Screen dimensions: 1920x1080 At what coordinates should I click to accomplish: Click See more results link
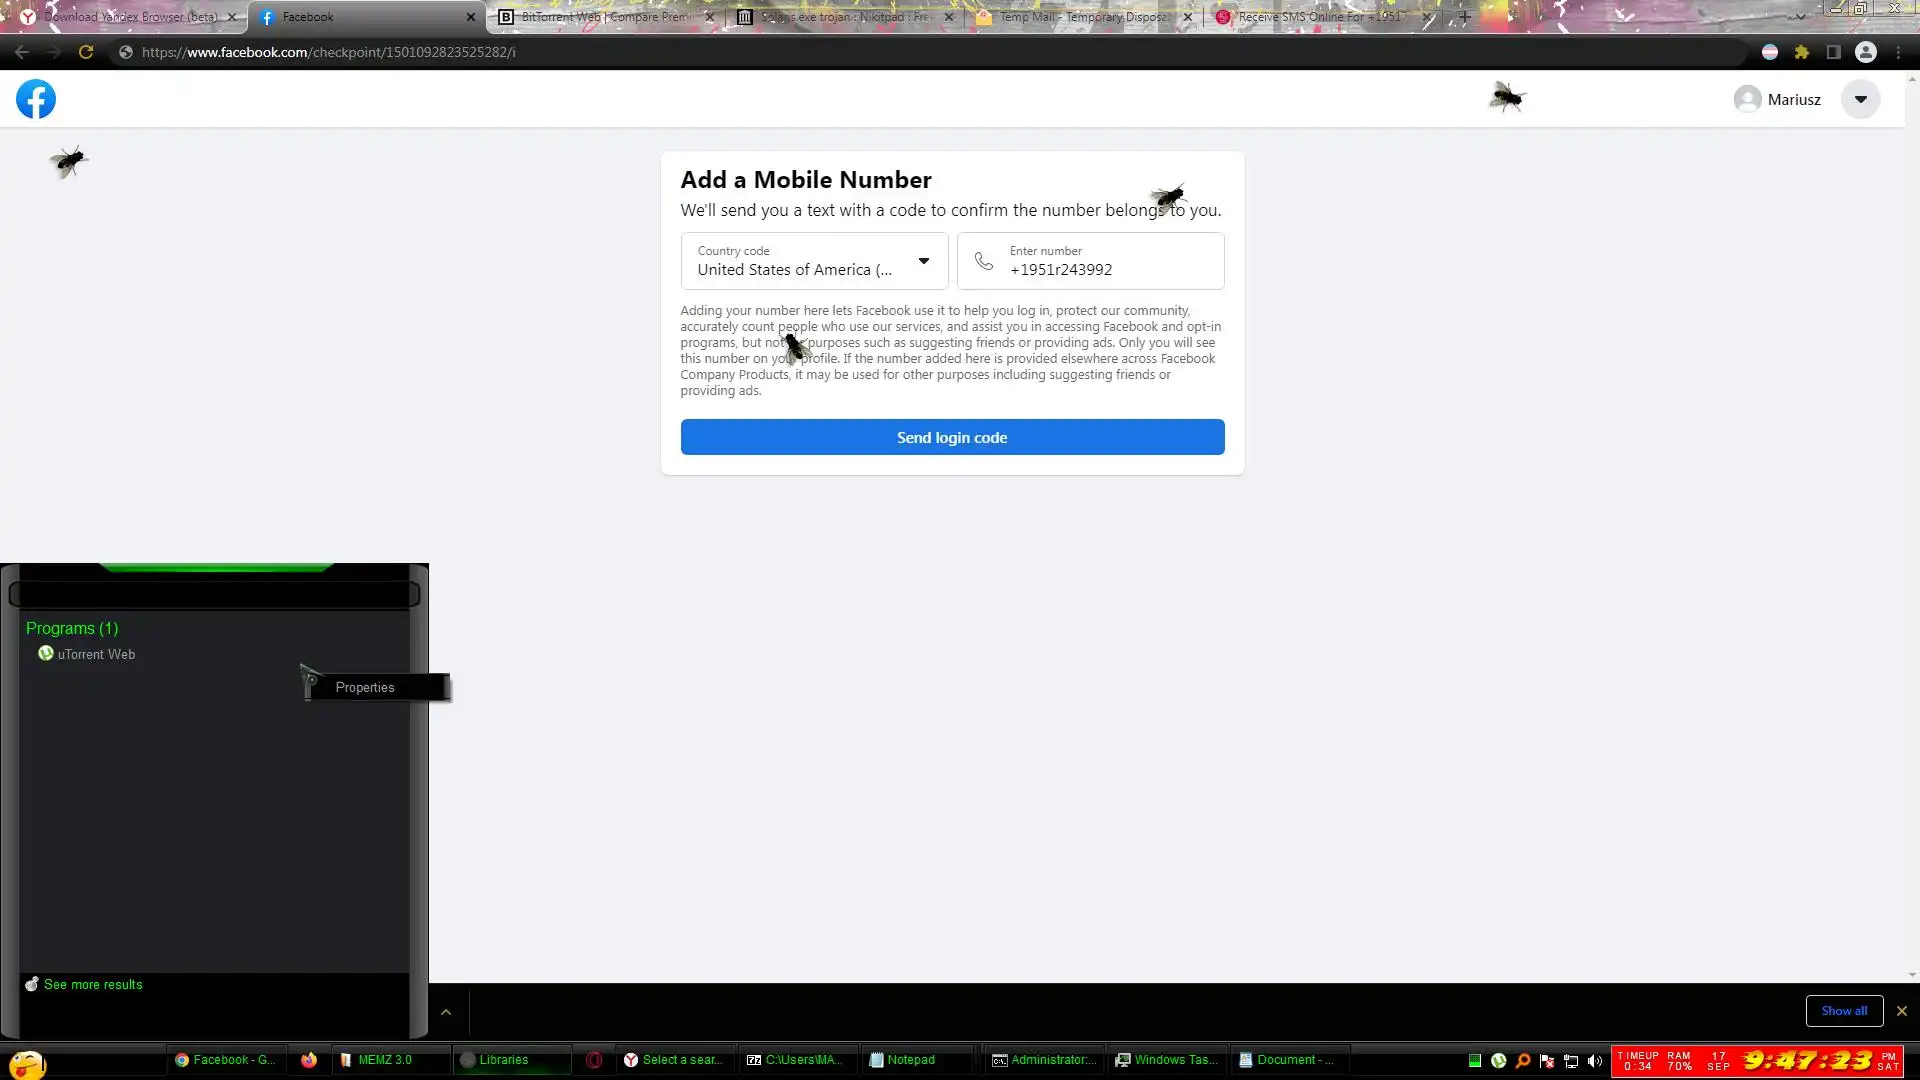pyautogui.click(x=93, y=984)
